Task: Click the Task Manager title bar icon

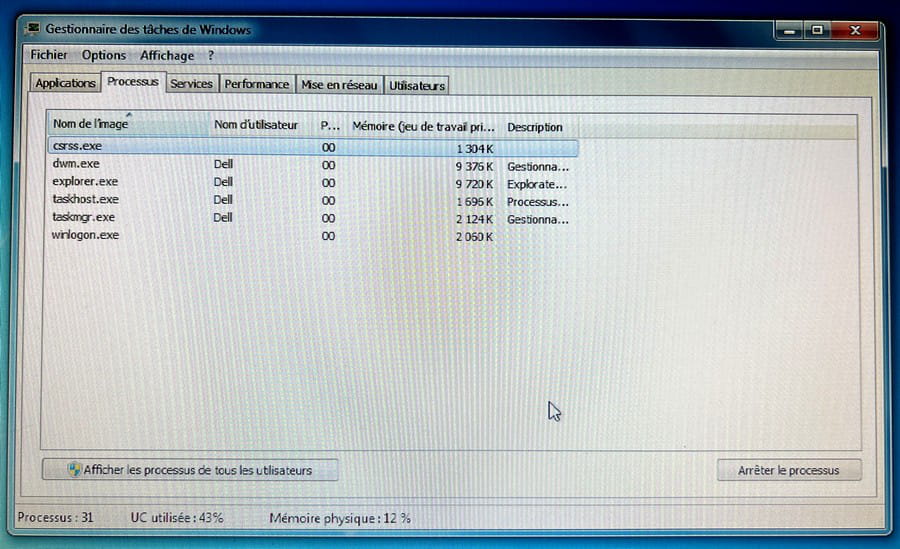Action: (33, 28)
